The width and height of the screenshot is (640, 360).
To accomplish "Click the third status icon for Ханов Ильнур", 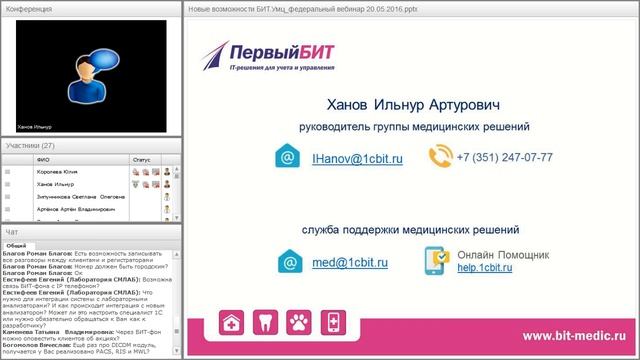I will pyautogui.click(x=156, y=184).
